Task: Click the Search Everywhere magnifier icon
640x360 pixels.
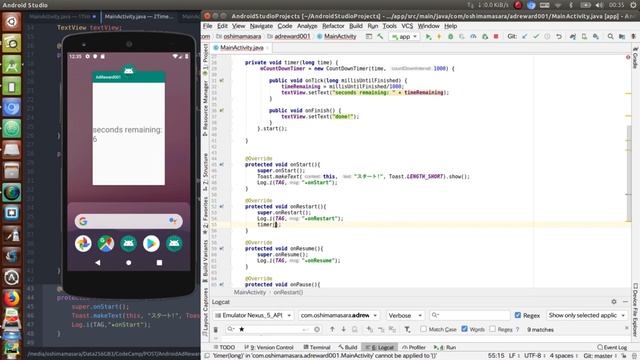Action: (610, 37)
